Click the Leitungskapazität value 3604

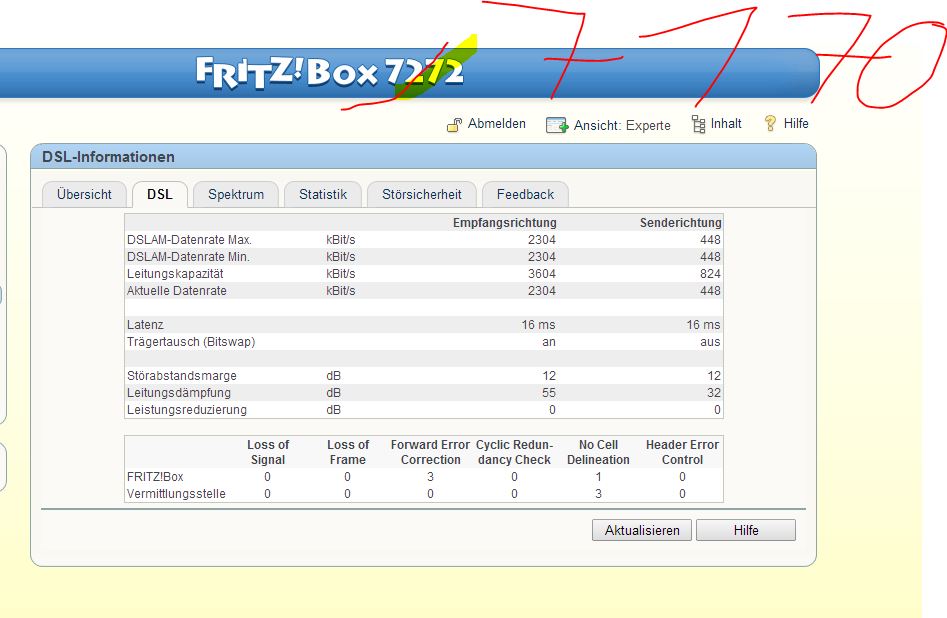tap(542, 274)
